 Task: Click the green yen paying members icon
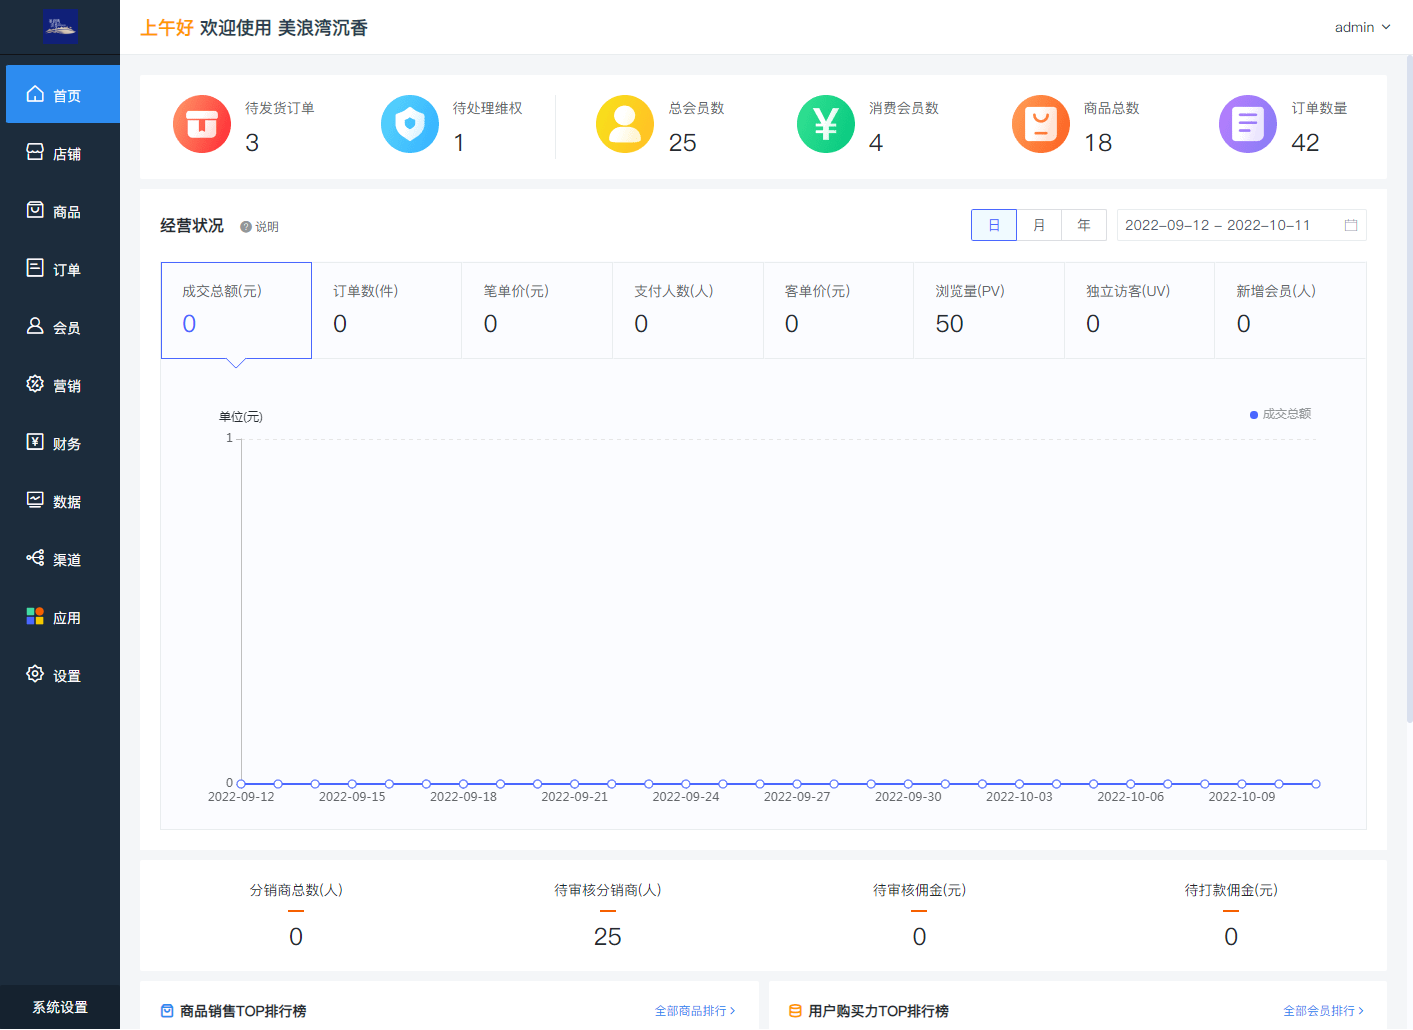[x=826, y=124]
